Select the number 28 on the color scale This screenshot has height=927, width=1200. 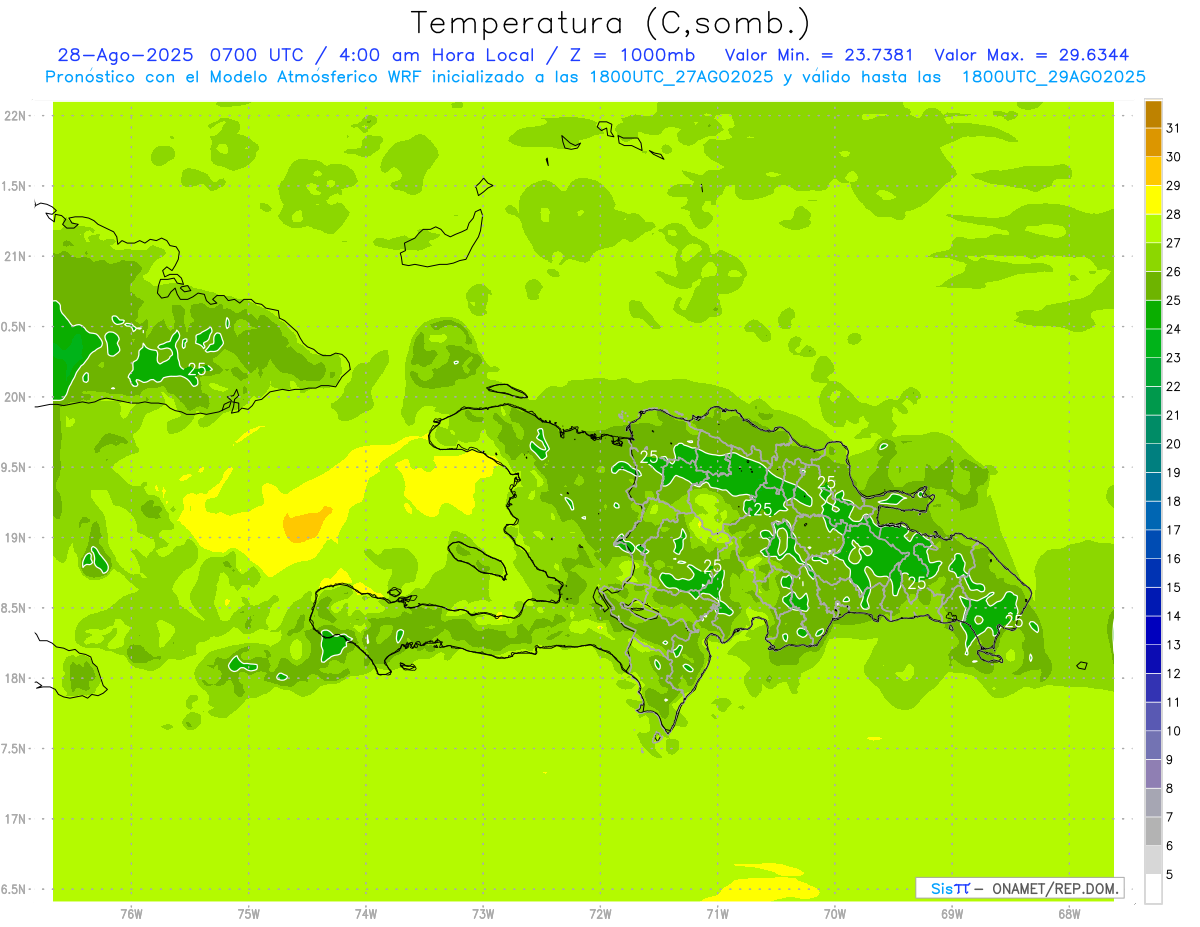(x=1174, y=214)
